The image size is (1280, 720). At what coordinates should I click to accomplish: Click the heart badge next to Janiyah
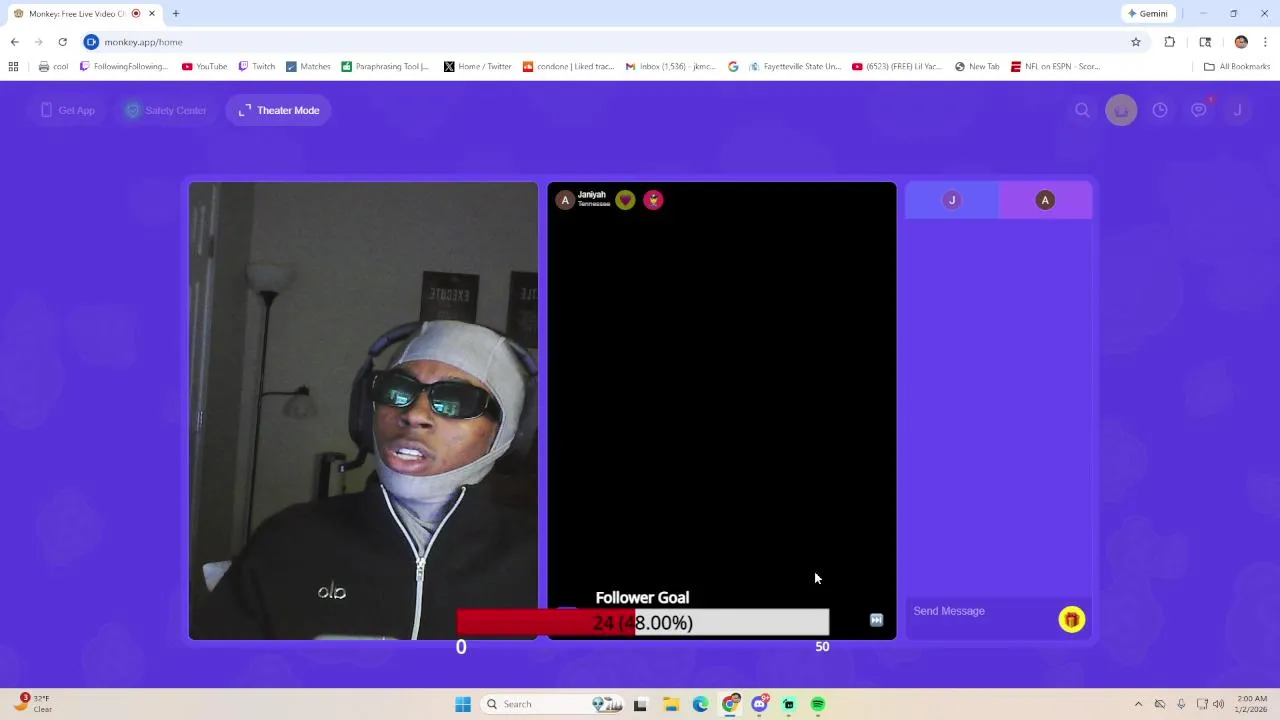click(625, 200)
